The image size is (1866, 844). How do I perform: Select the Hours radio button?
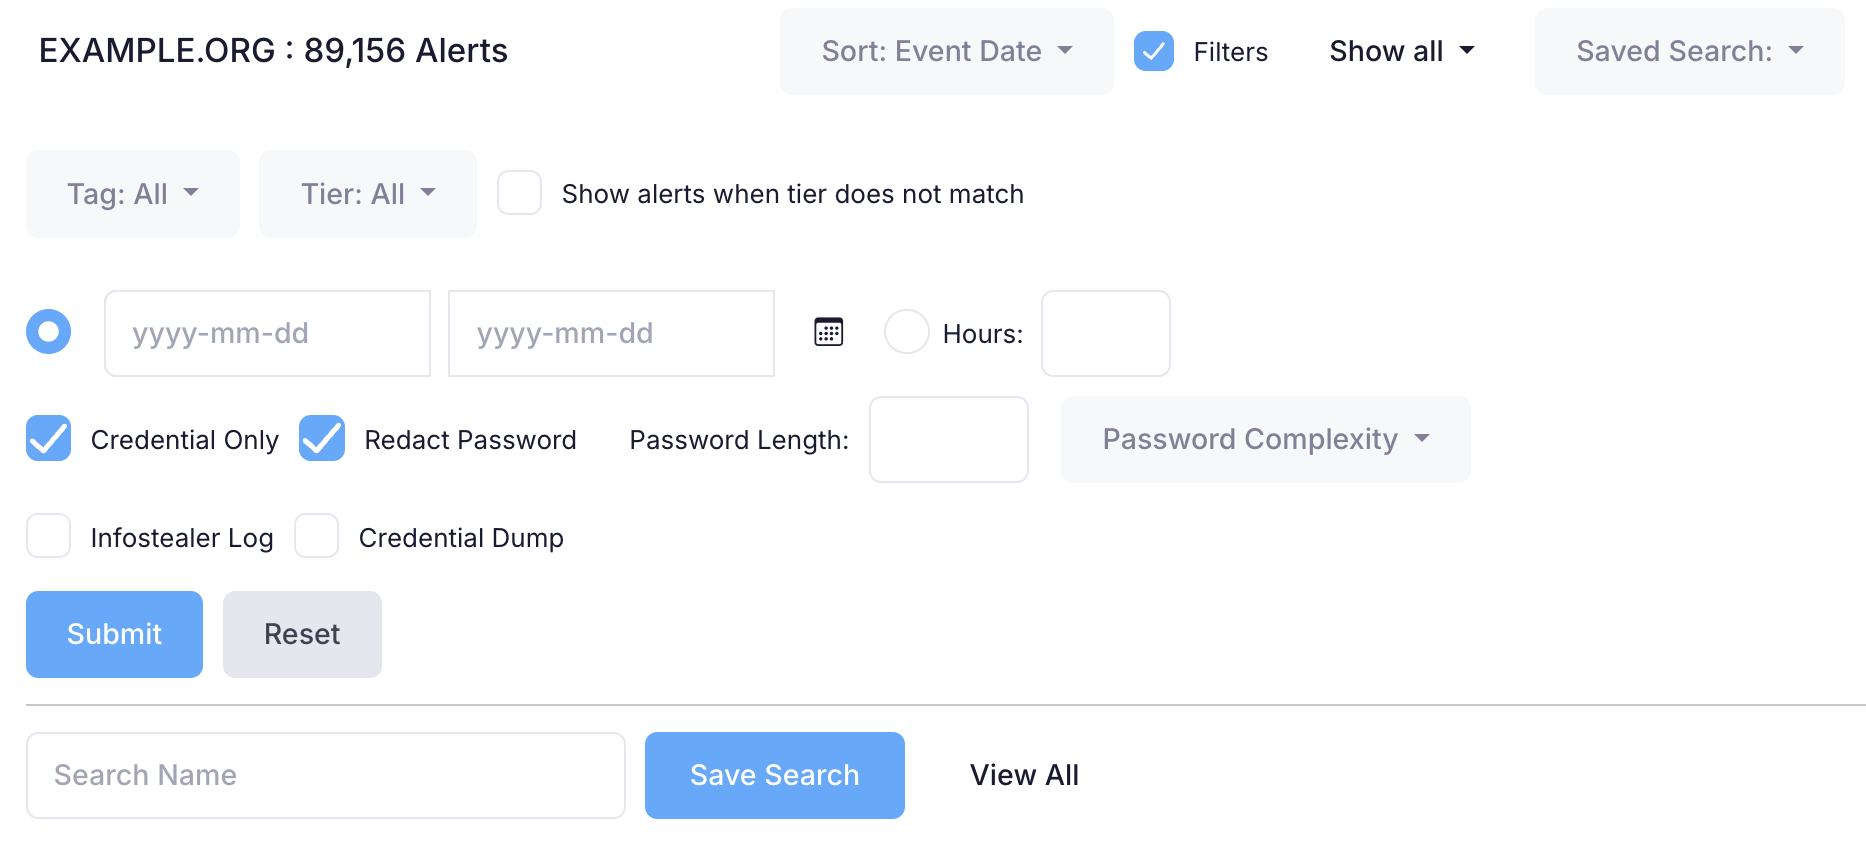[x=907, y=332]
